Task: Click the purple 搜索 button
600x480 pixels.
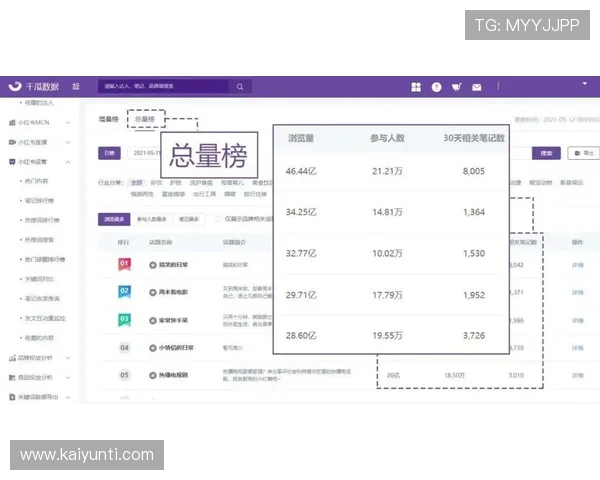Action: [x=546, y=153]
